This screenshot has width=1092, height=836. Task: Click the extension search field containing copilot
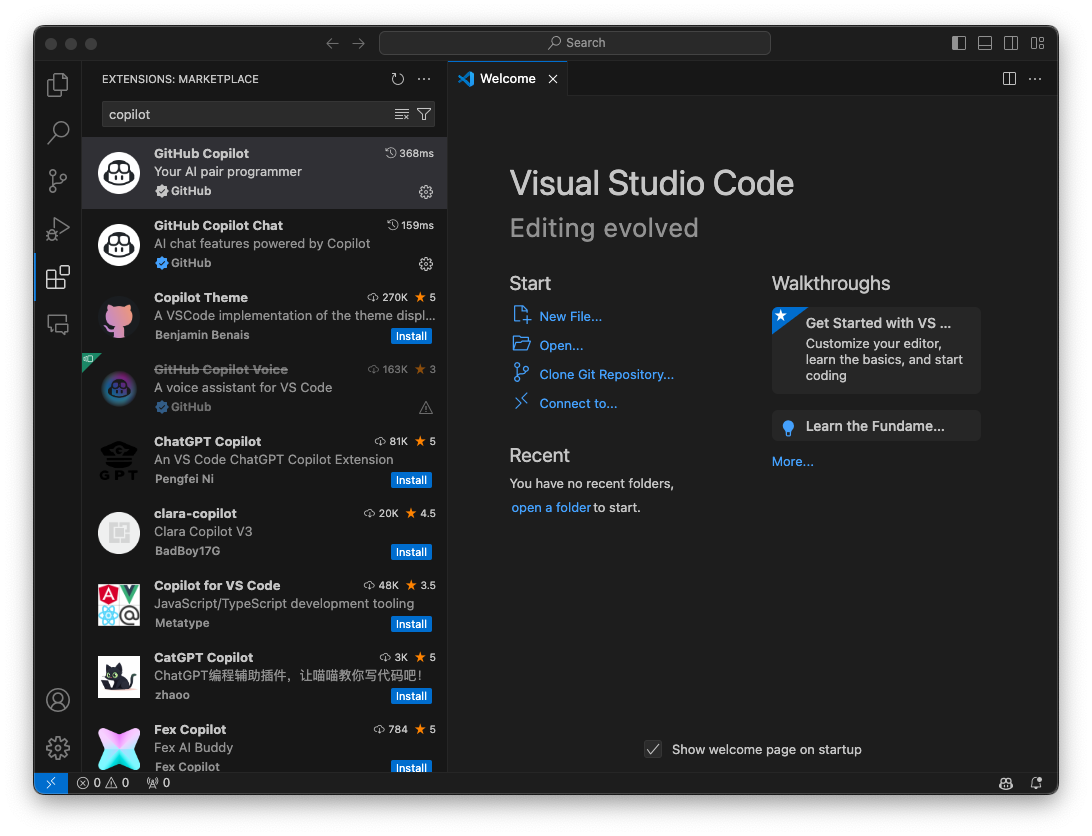pos(245,114)
